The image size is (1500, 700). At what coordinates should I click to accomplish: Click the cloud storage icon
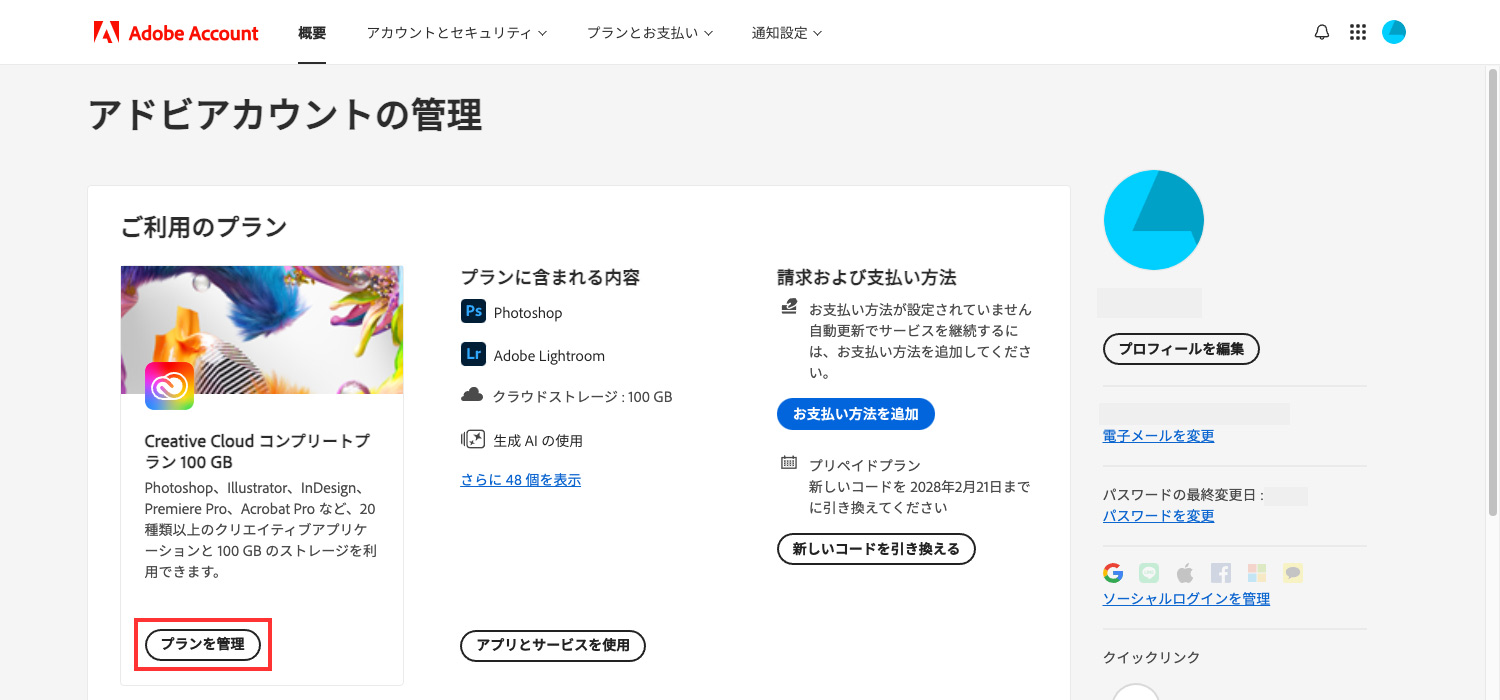point(472,395)
